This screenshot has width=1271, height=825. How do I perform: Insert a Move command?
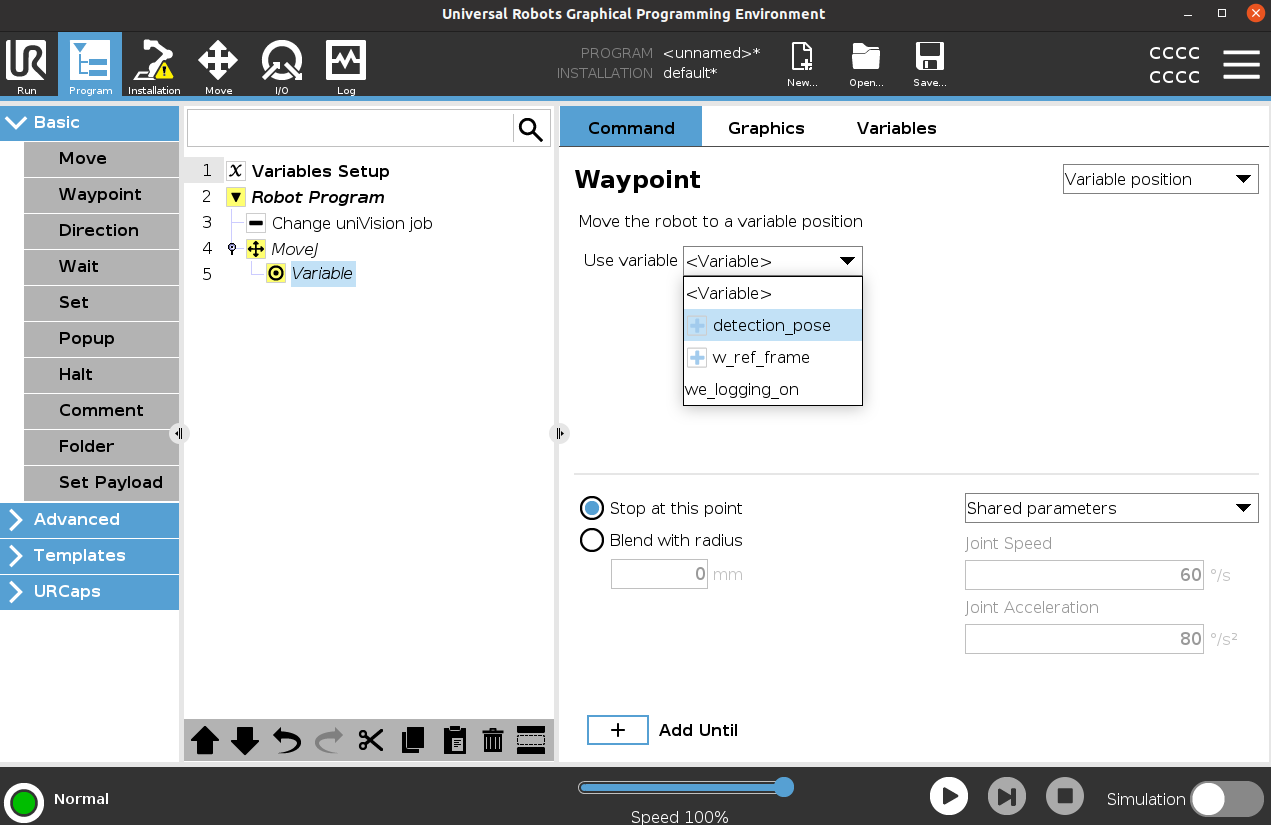click(x=101, y=158)
